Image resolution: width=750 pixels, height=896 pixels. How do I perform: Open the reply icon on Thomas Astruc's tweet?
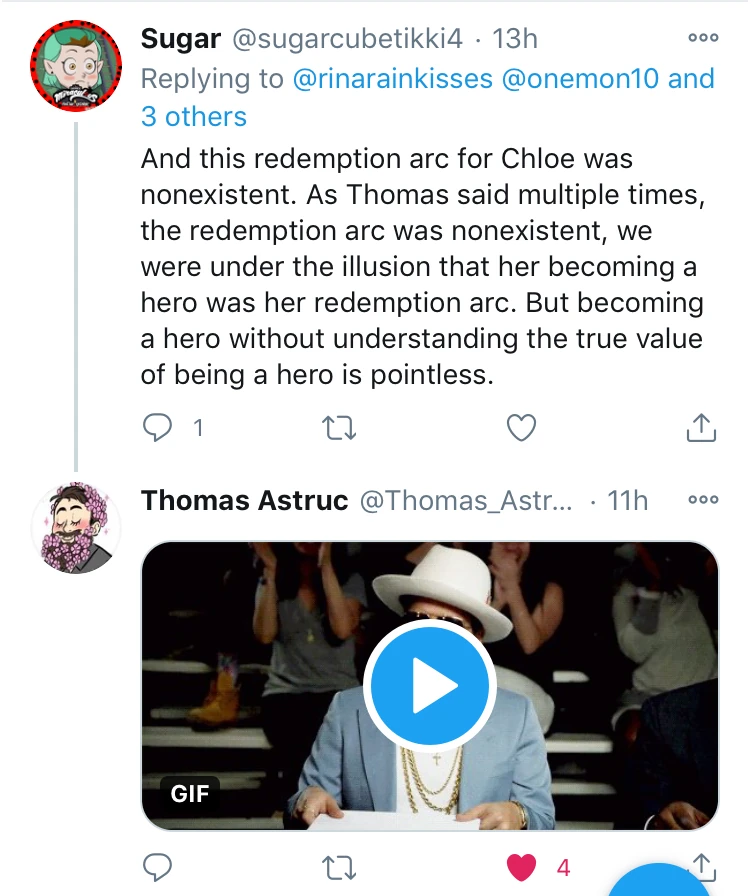156,869
